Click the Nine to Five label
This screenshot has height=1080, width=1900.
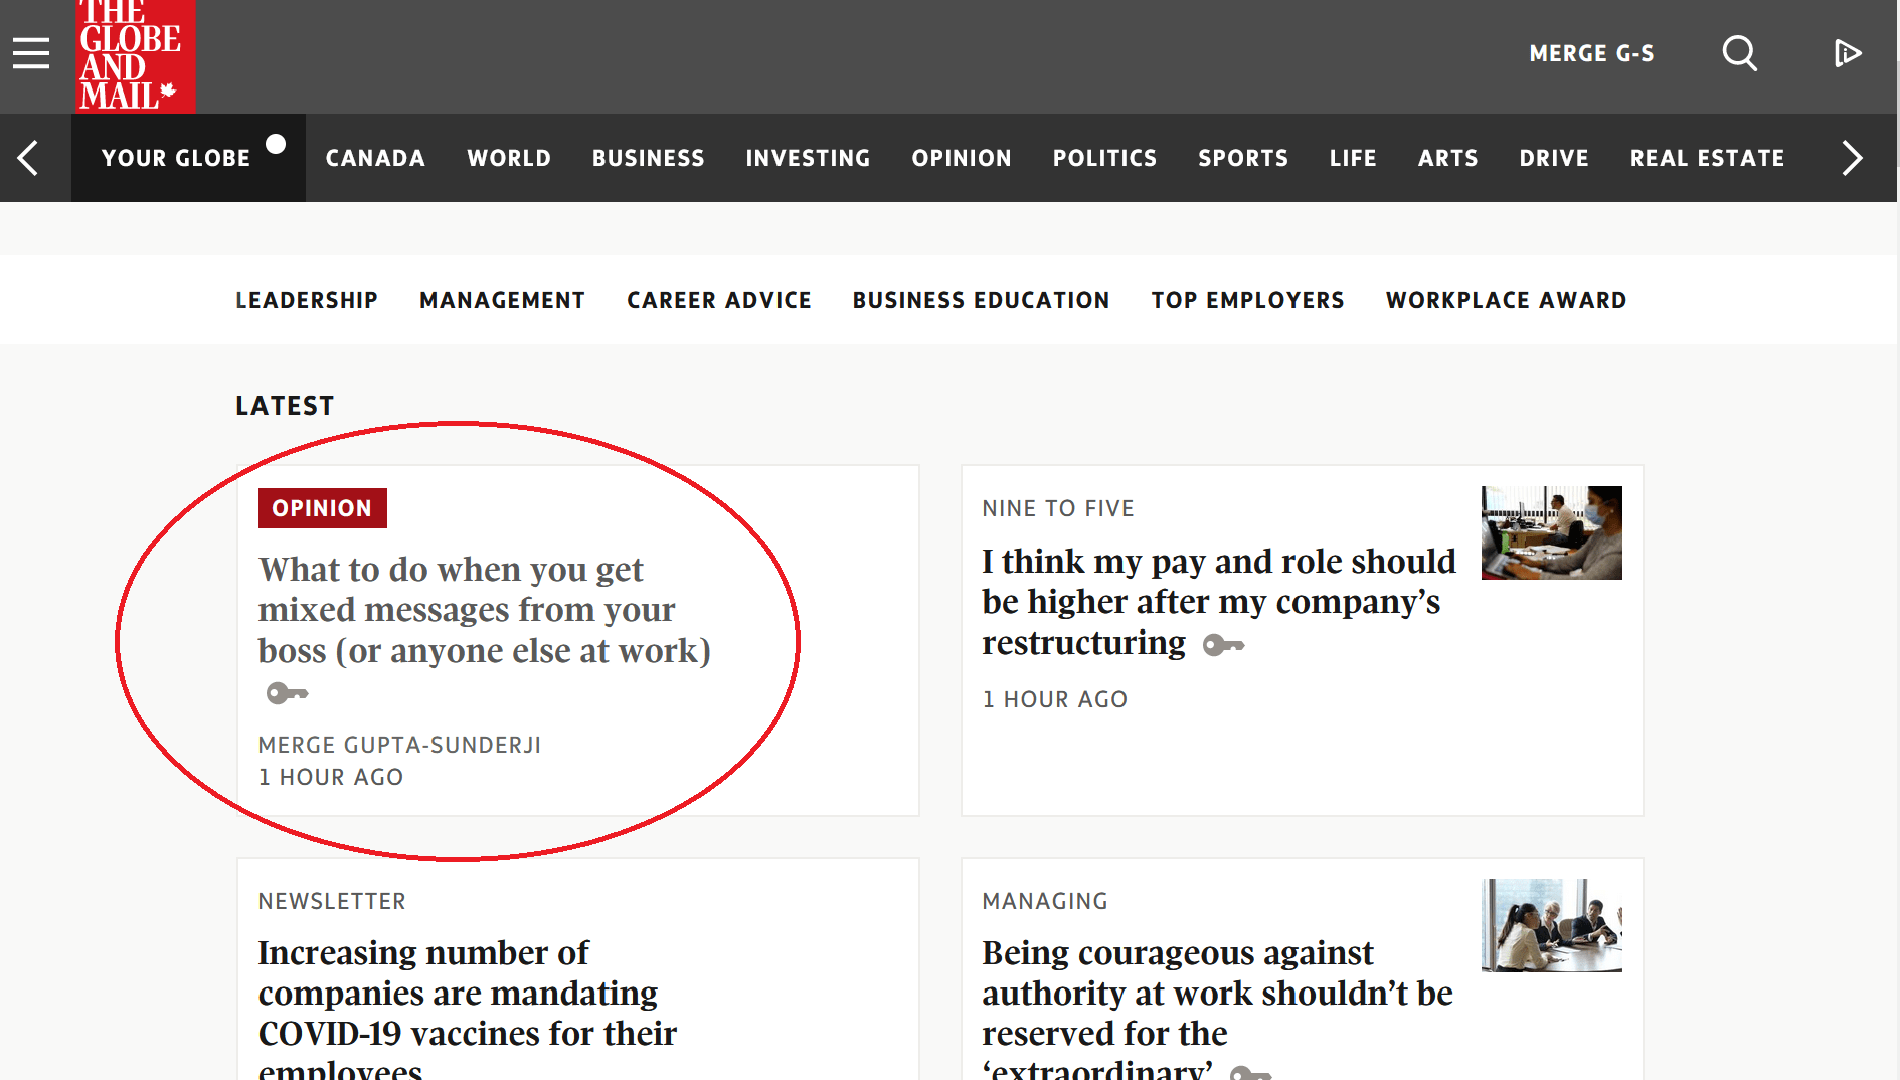[1058, 508]
